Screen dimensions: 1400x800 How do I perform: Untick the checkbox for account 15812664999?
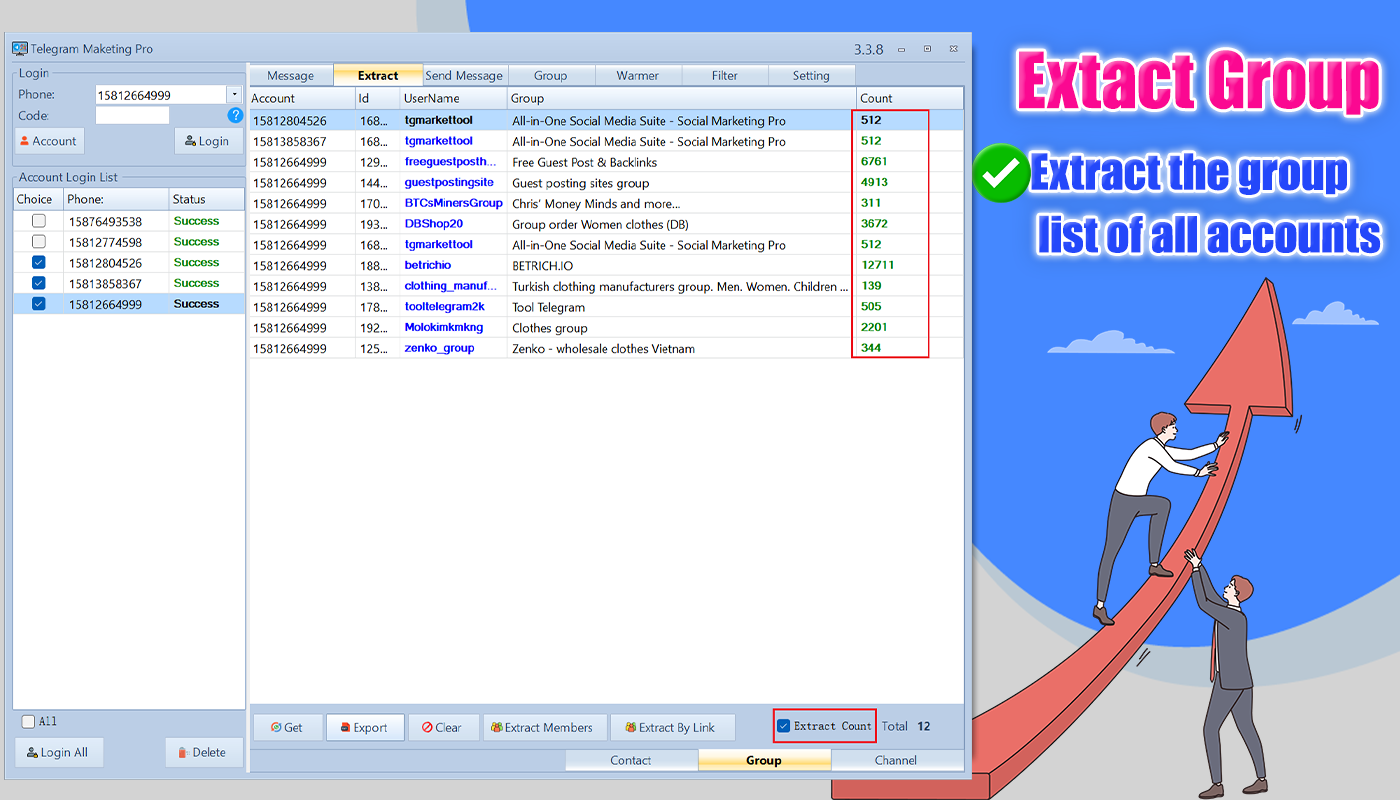point(38,304)
